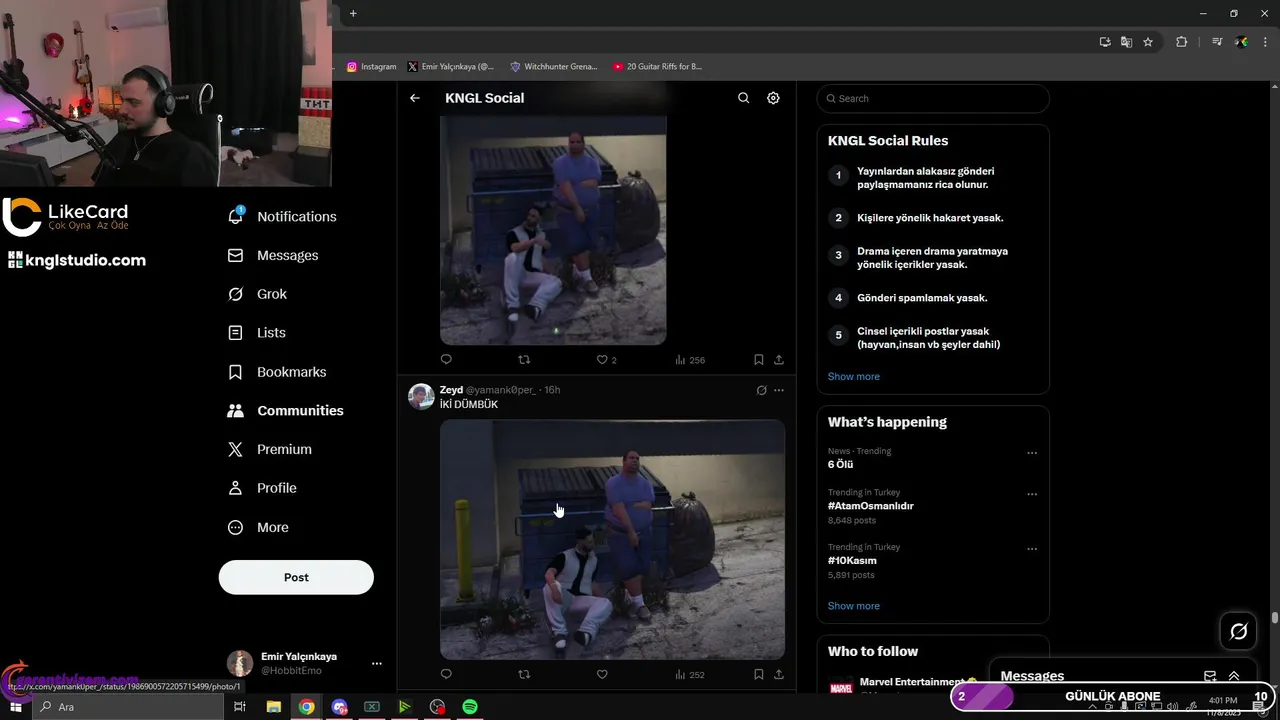This screenshot has width=1280, height=720.
Task: Bookmark this page with the star
Action: pyautogui.click(x=1148, y=42)
